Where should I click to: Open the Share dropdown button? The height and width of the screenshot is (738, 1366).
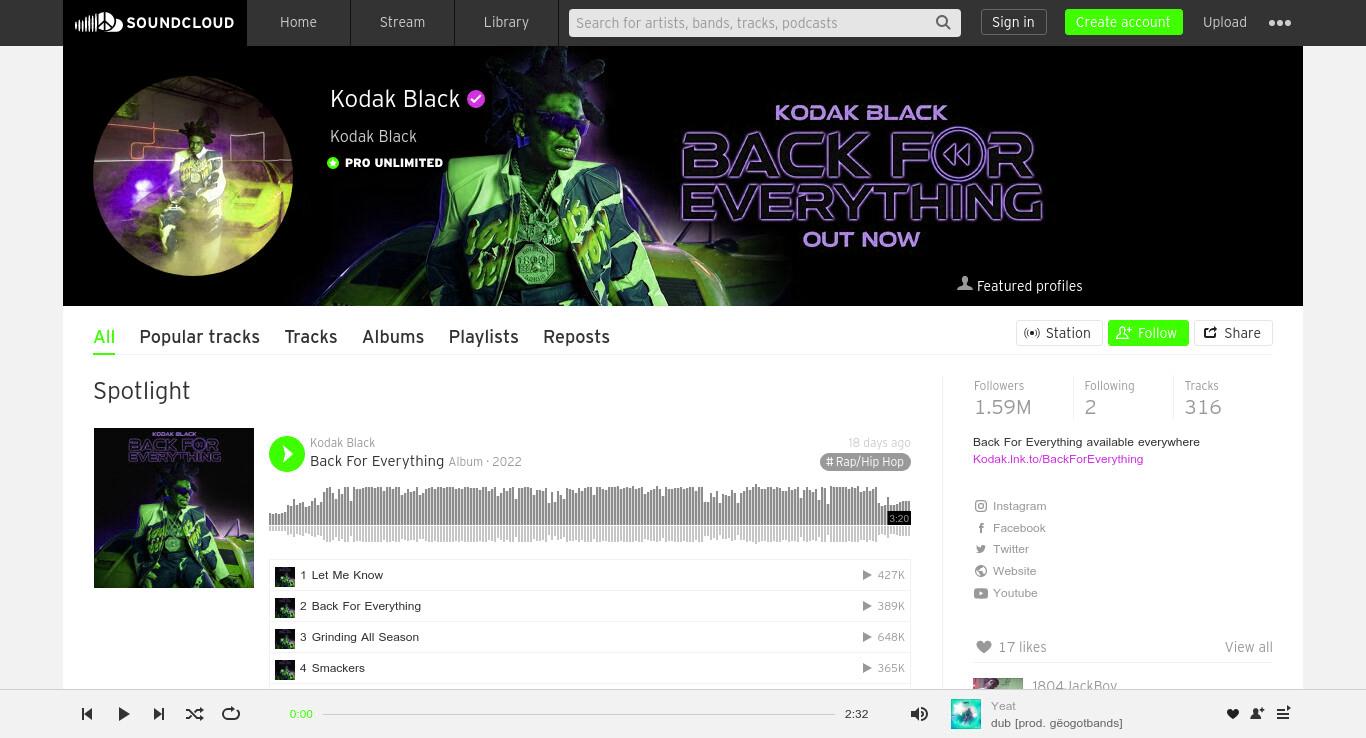1233,333
